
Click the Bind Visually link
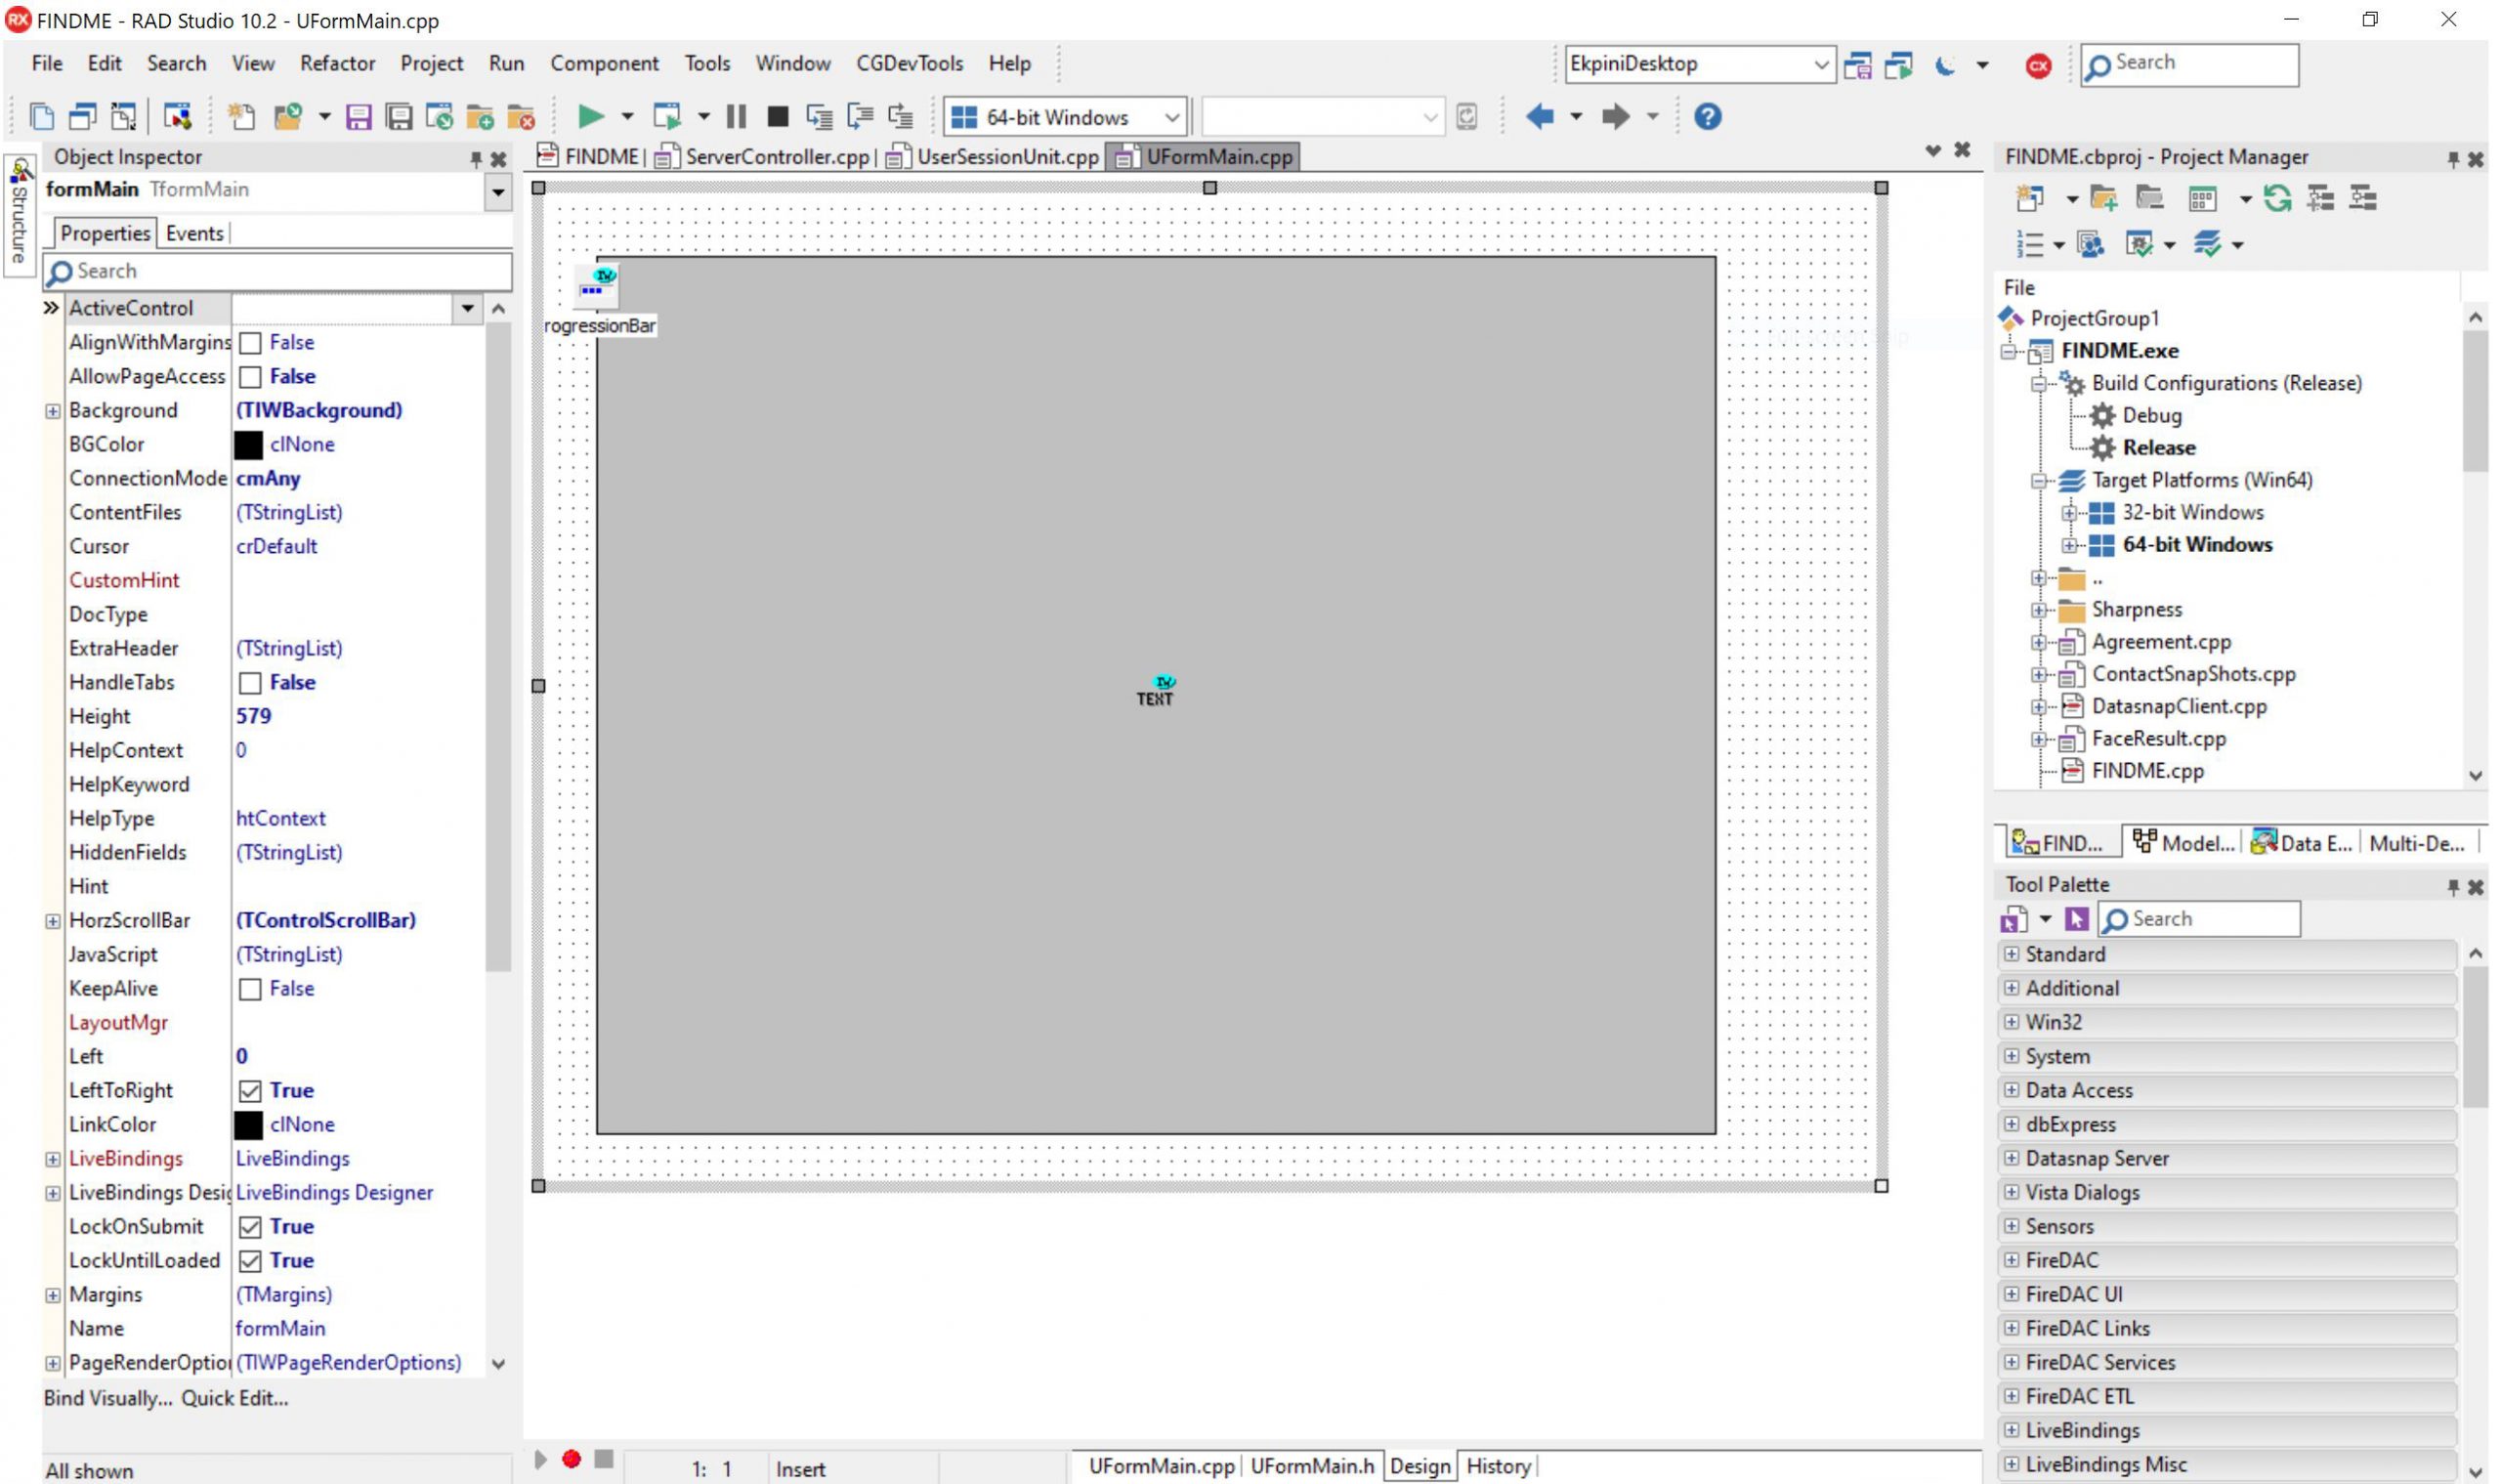click(x=108, y=1398)
